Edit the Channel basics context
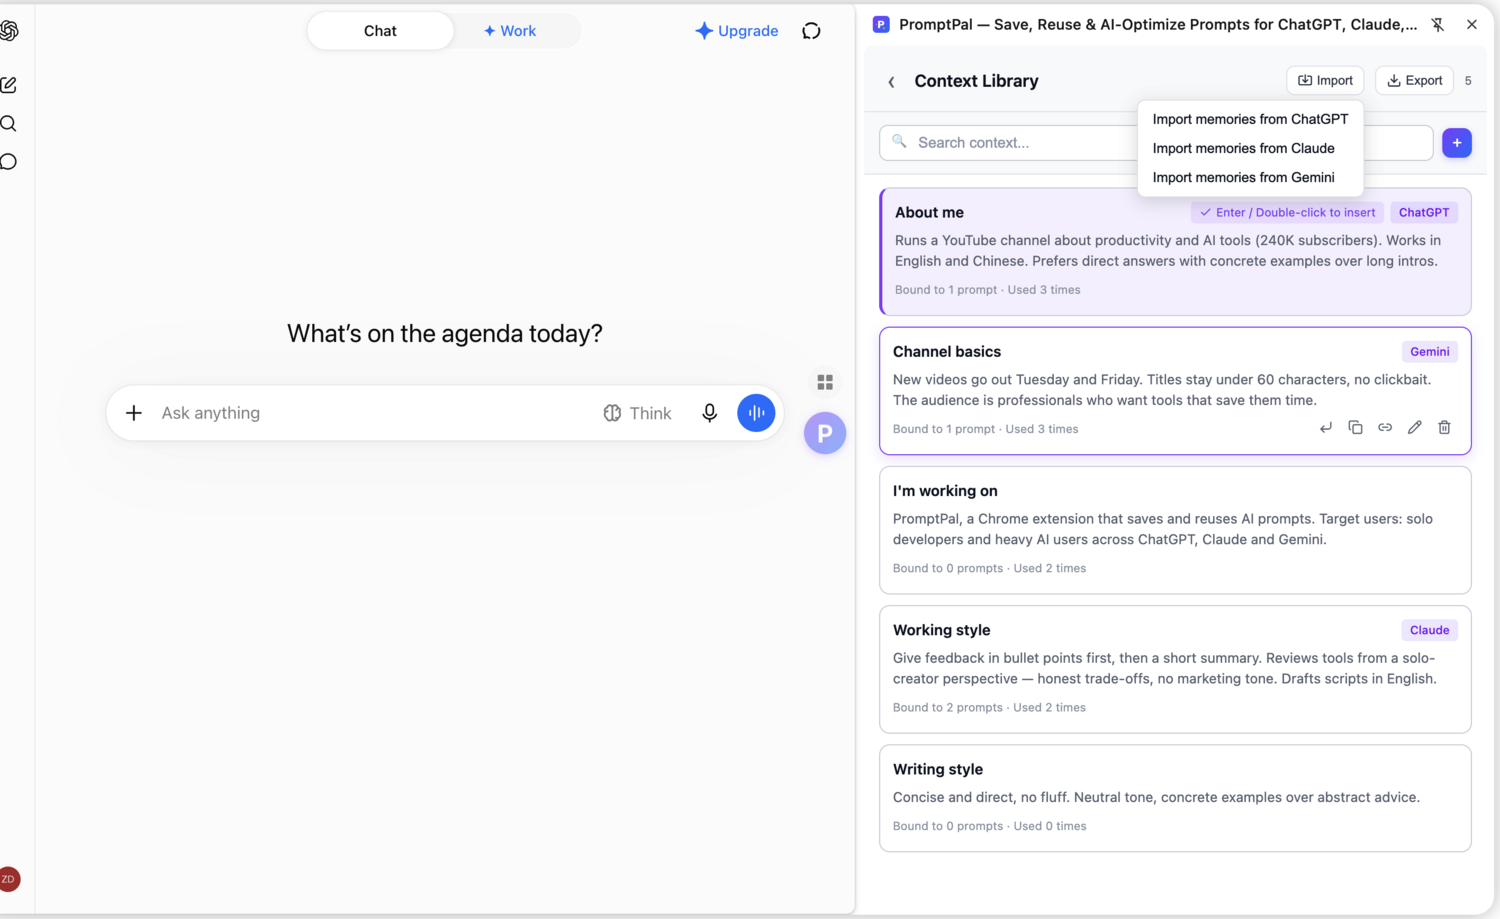 [1414, 428]
